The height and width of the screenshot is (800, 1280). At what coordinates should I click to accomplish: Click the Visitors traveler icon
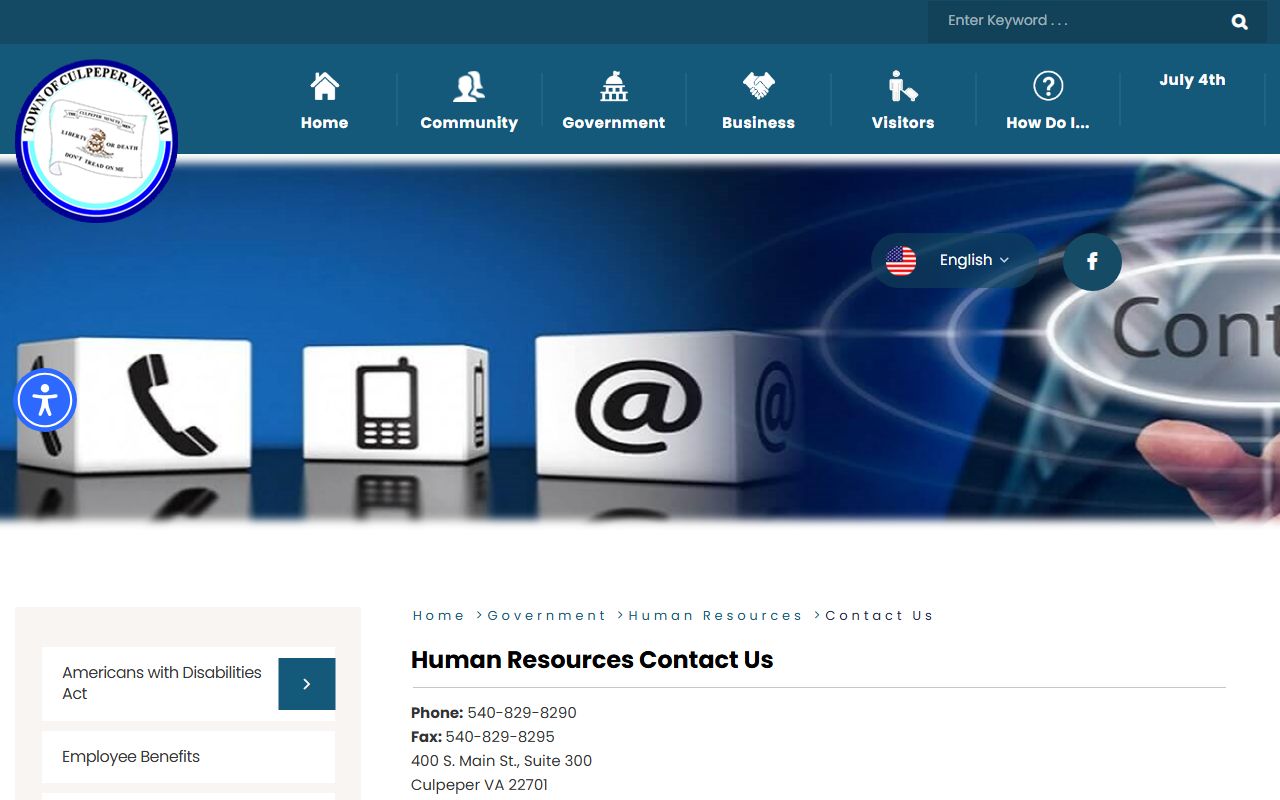click(x=902, y=86)
